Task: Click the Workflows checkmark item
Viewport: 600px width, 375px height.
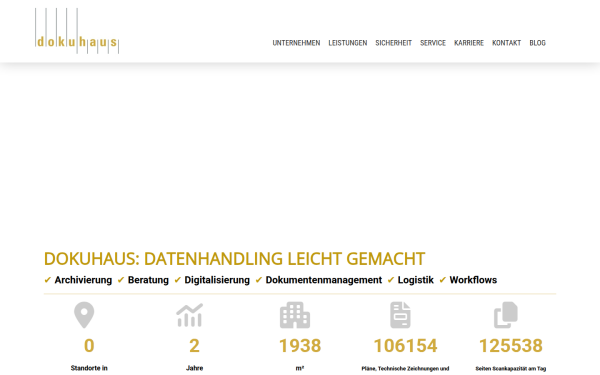Action: click(468, 280)
